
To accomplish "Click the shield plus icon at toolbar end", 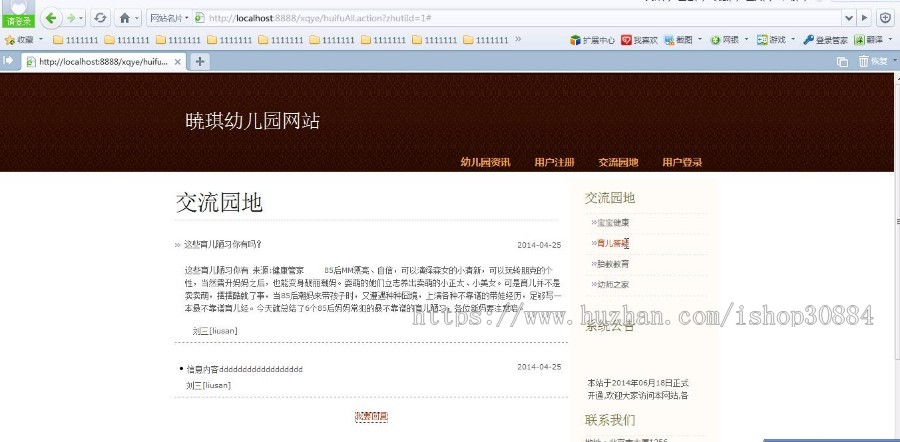I will pos(886,18).
